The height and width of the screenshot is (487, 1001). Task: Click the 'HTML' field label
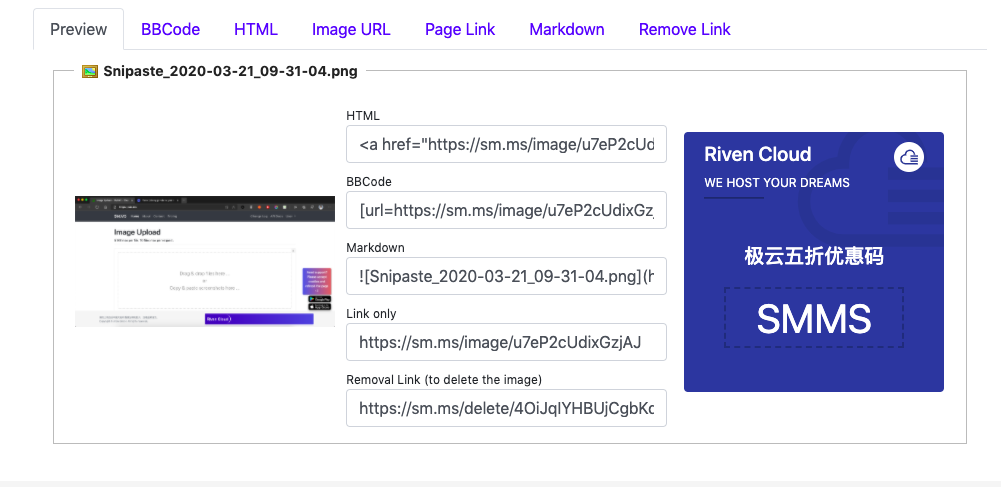coord(363,116)
